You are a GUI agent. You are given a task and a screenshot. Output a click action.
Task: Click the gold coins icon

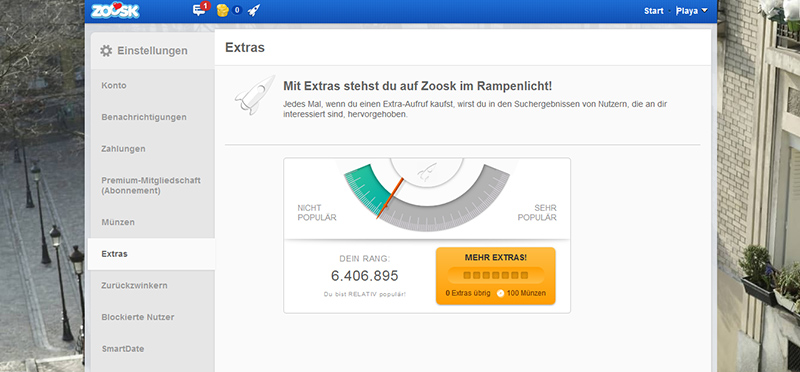click(x=221, y=10)
